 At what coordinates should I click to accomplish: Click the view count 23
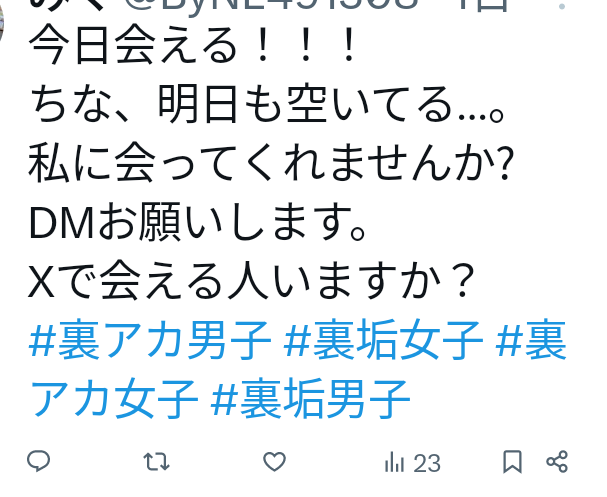point(427,463)
